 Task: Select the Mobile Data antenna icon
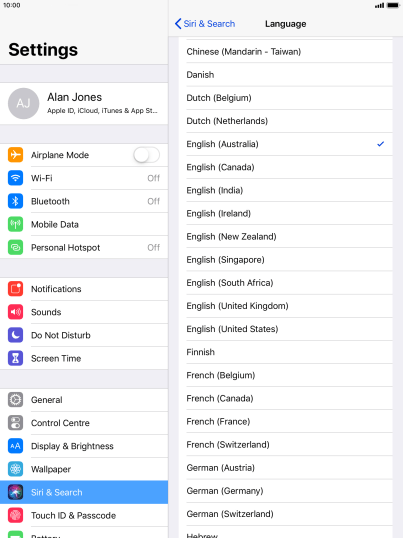point(15,224)
